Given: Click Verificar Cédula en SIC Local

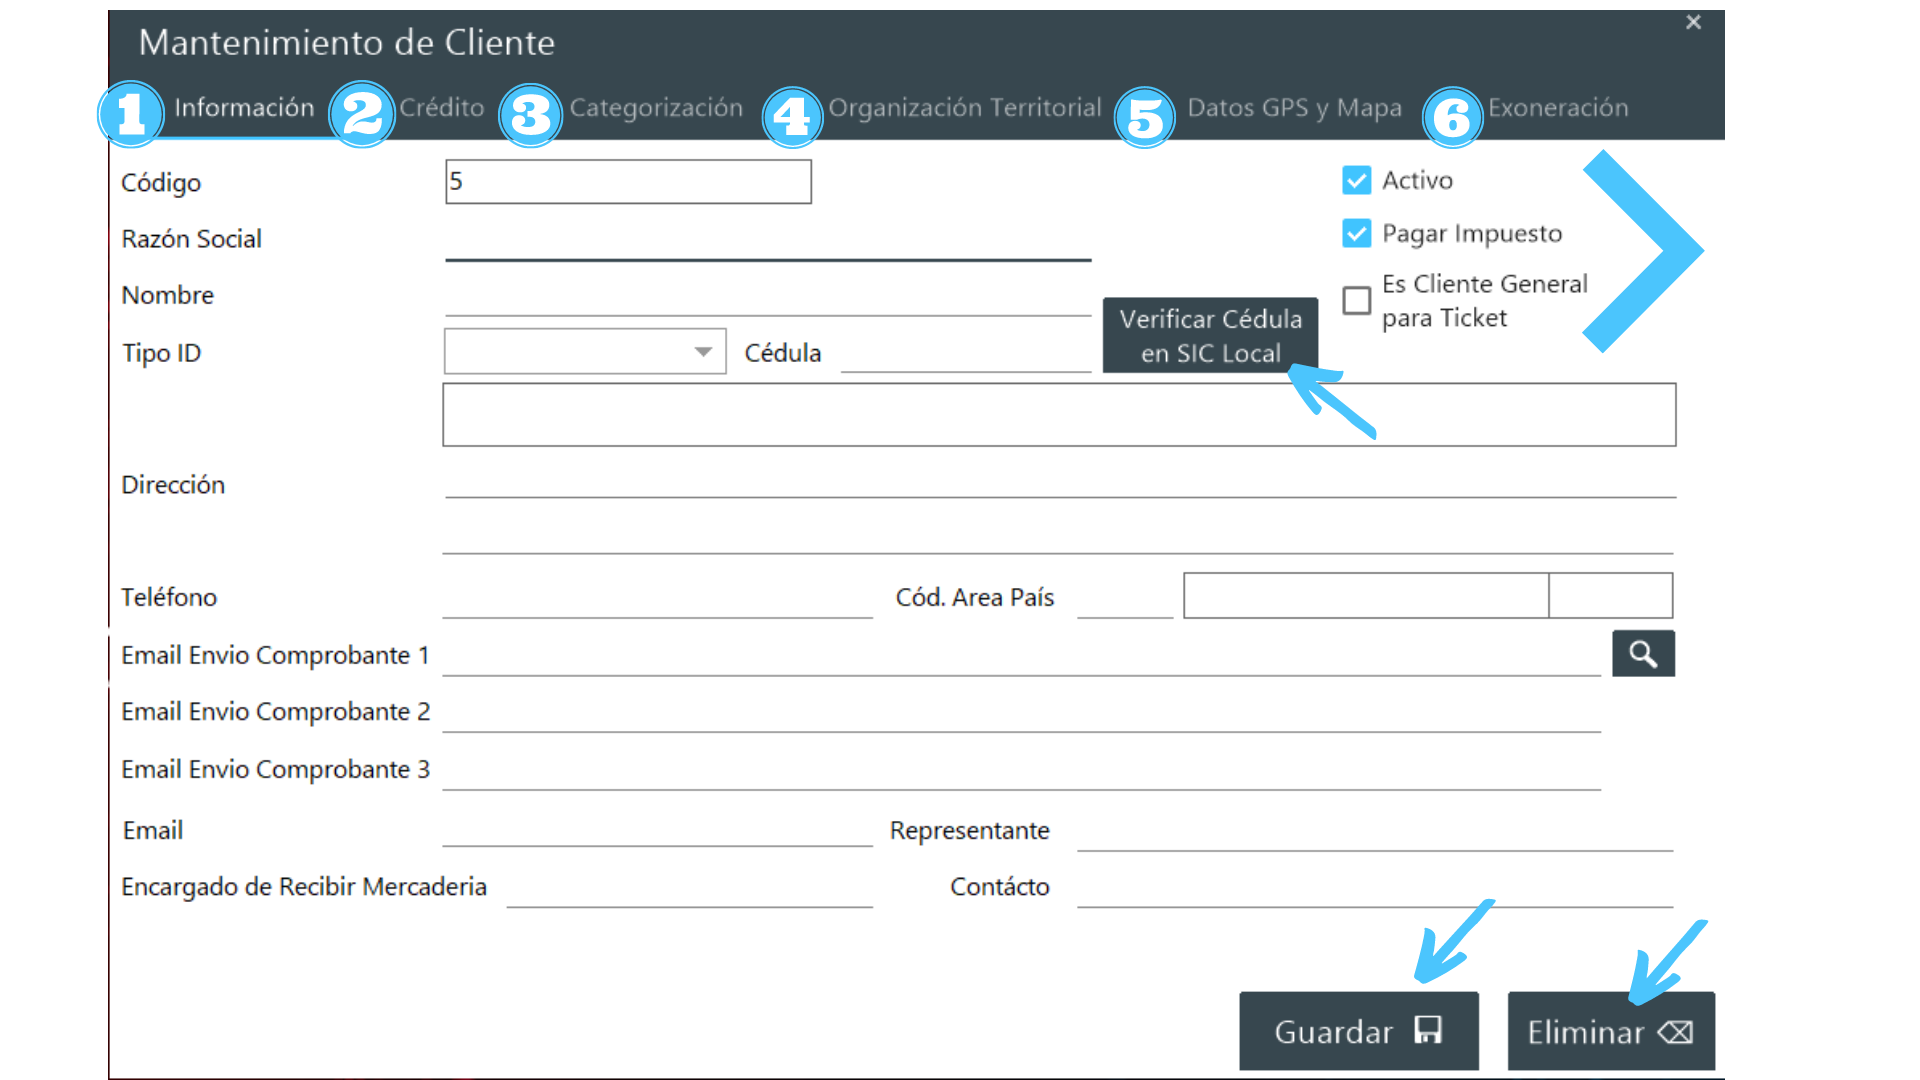Looking at the screenshot, I should 1210,336.
